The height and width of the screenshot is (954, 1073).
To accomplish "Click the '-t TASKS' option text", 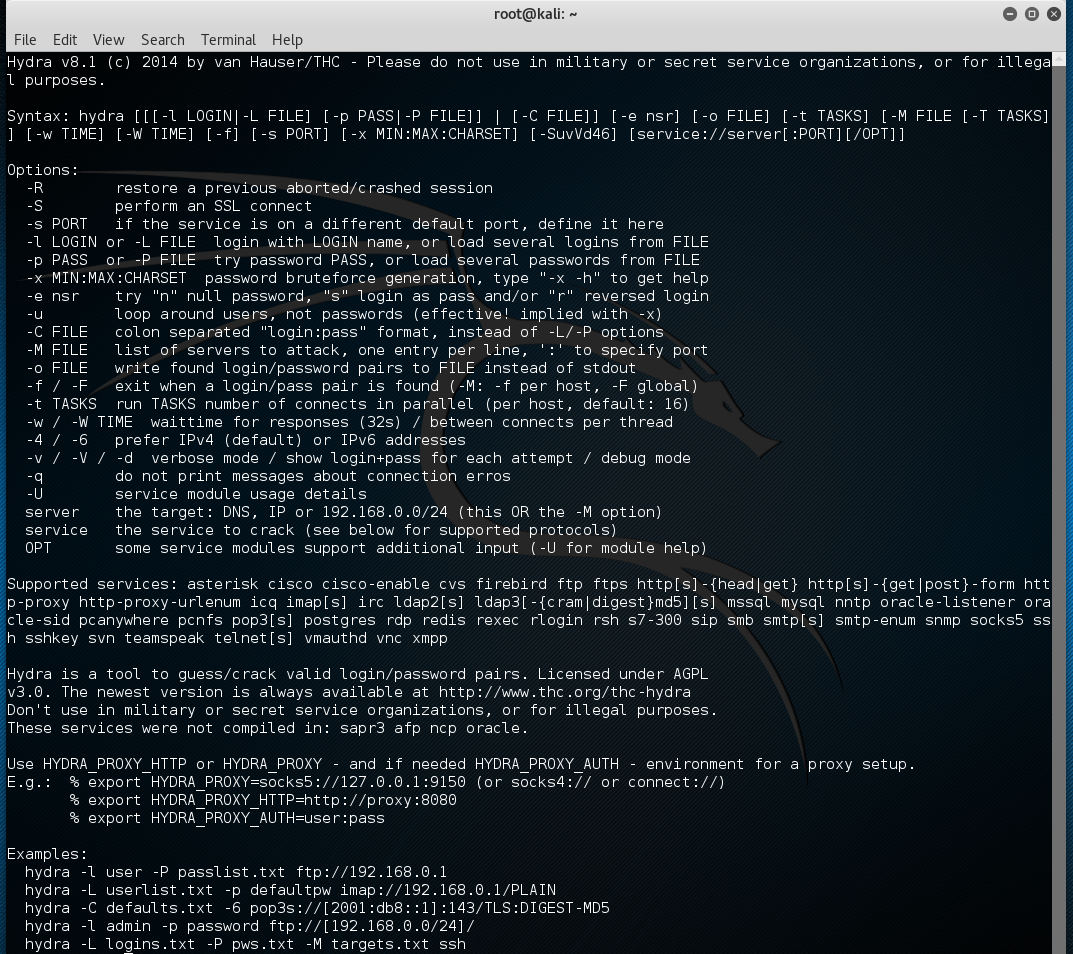I will coord(61,404).
